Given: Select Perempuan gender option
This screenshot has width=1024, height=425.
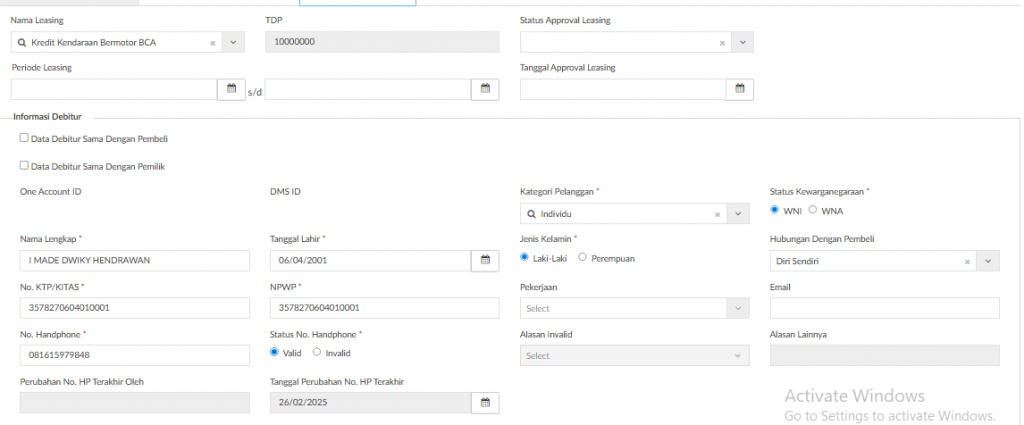Looking at the screenshot, I should (x=583, y=257).
